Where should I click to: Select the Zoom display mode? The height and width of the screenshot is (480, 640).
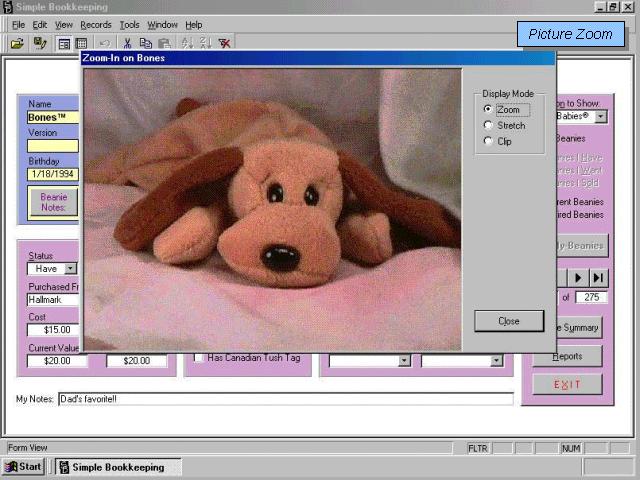[488, 109]
